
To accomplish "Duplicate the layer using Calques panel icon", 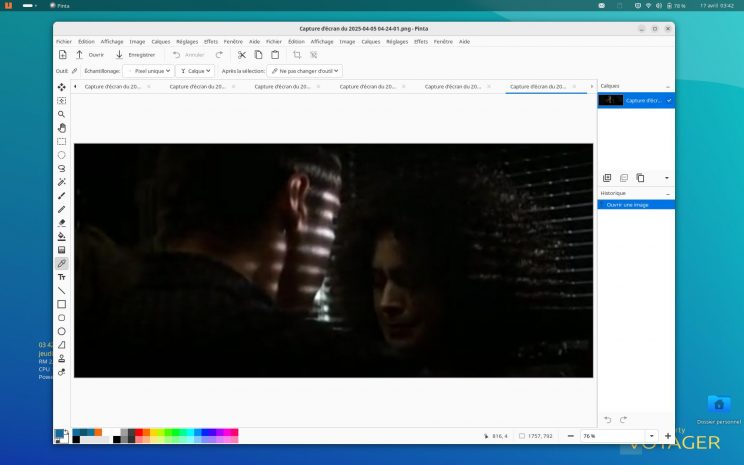I will pos(641,178).
